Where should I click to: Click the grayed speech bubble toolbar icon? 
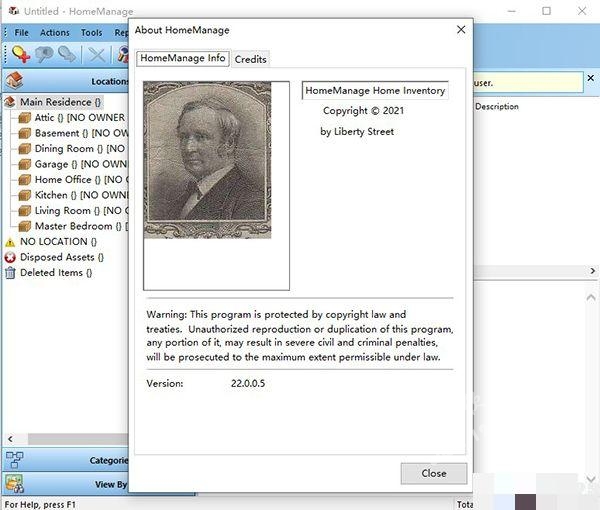click(x=44, y=54)
